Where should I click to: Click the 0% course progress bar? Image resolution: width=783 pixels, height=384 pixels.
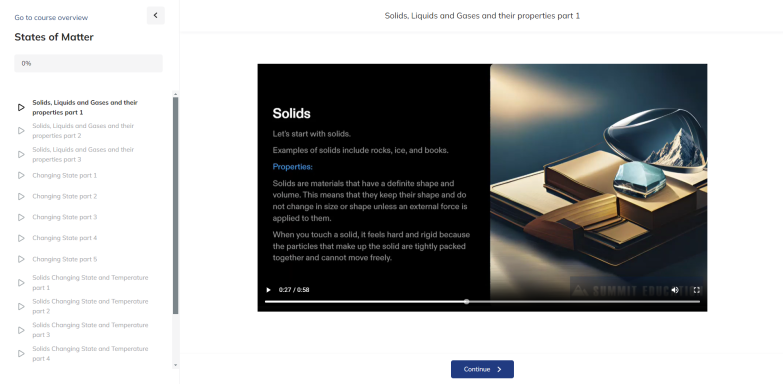coord(88,63)
